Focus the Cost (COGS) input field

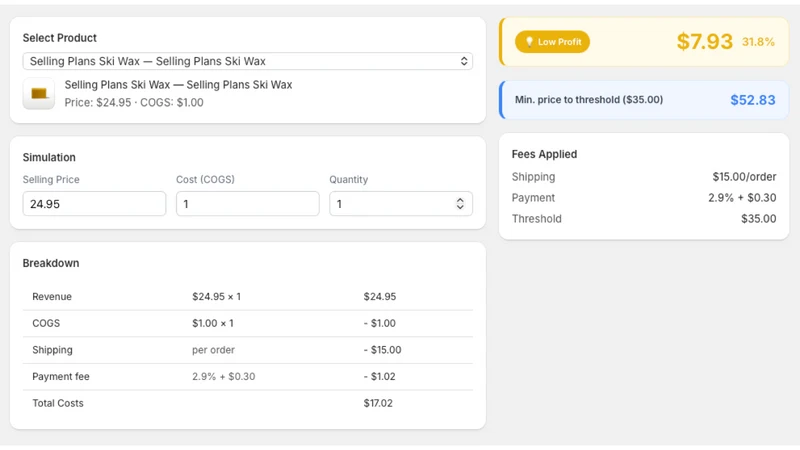click(247, 204)
